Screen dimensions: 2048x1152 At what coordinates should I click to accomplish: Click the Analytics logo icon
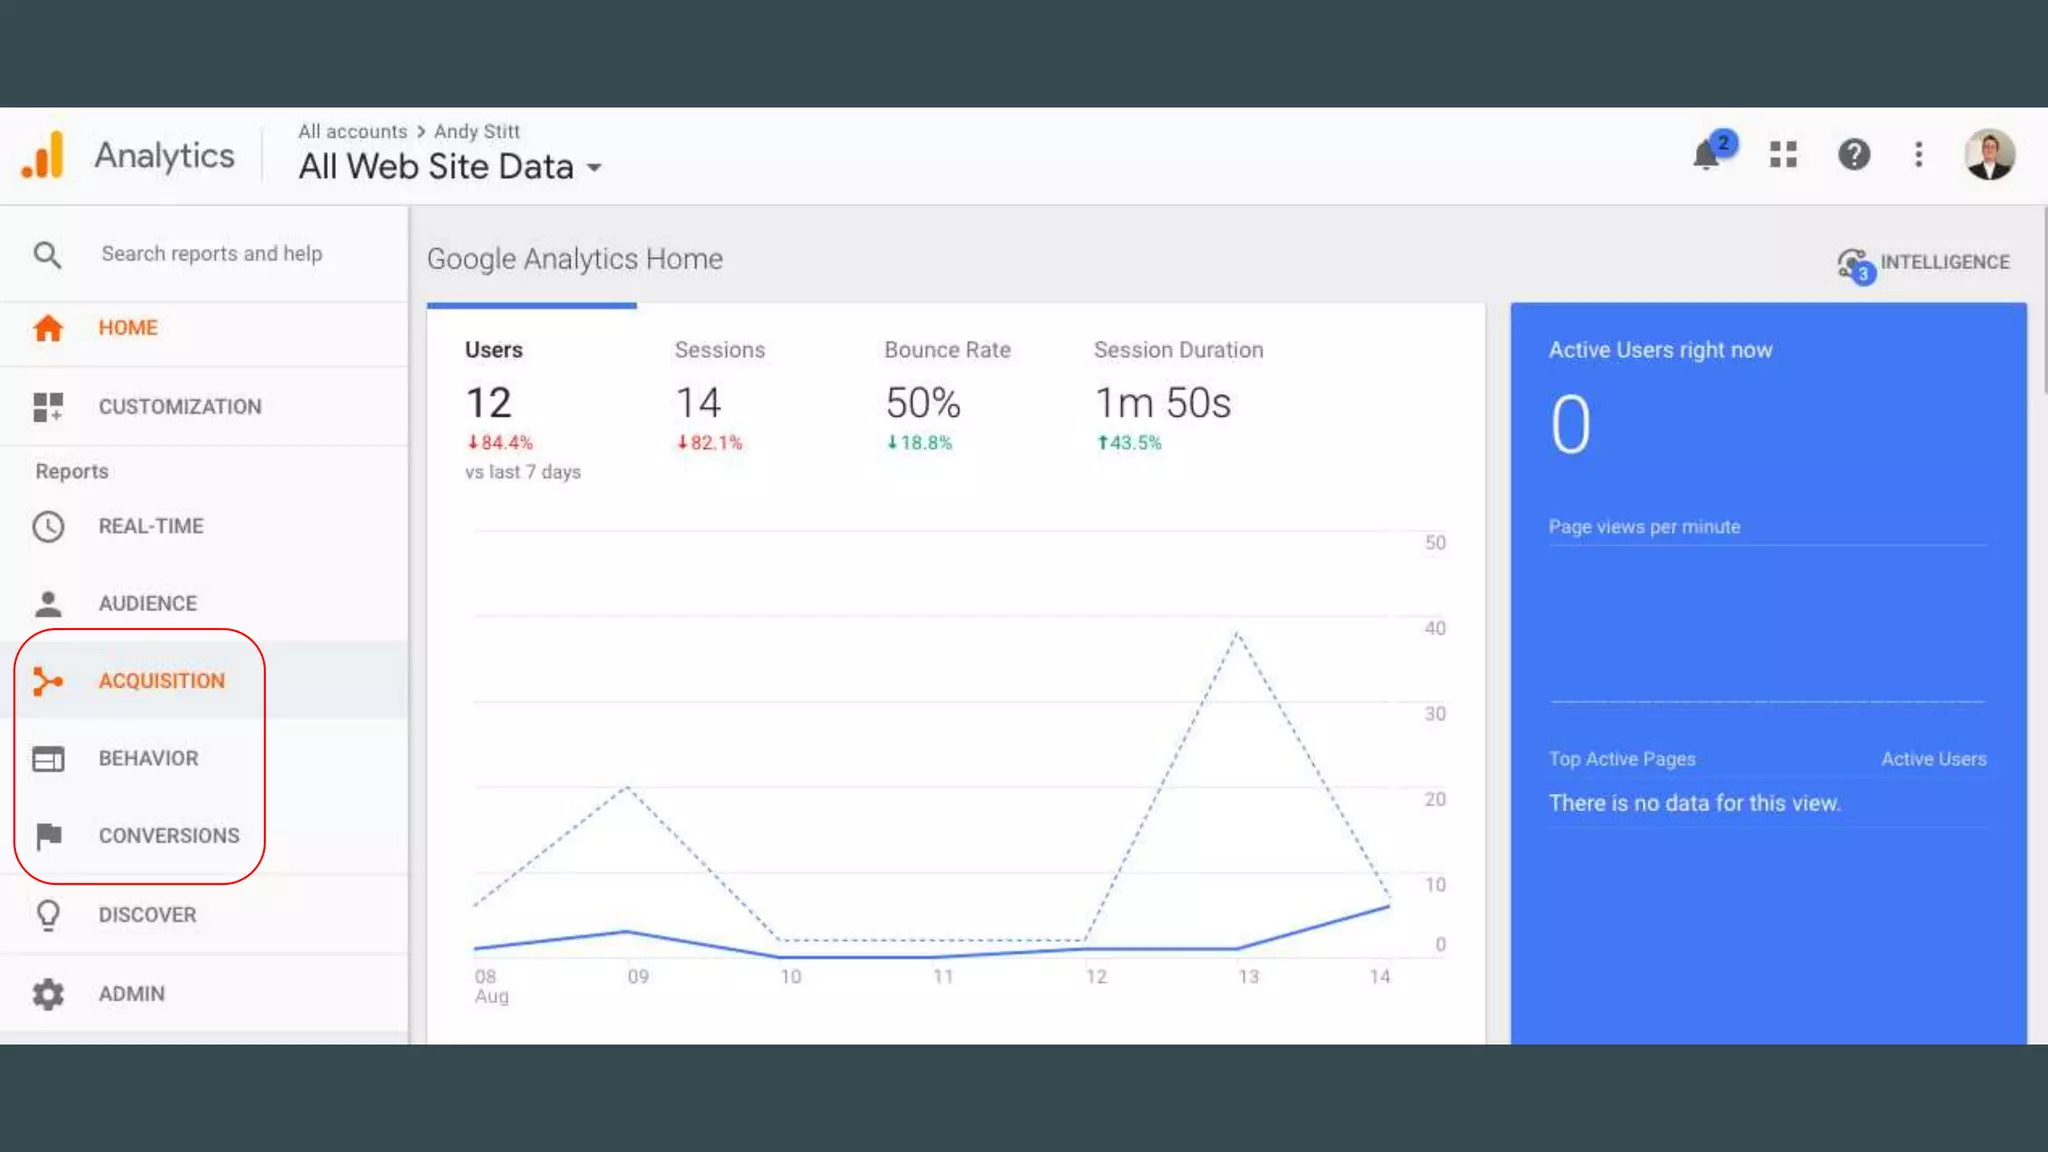tap(44, 156)
